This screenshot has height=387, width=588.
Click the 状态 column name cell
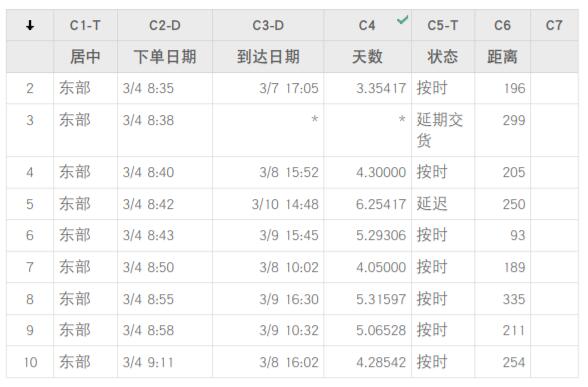click(443, 57)
